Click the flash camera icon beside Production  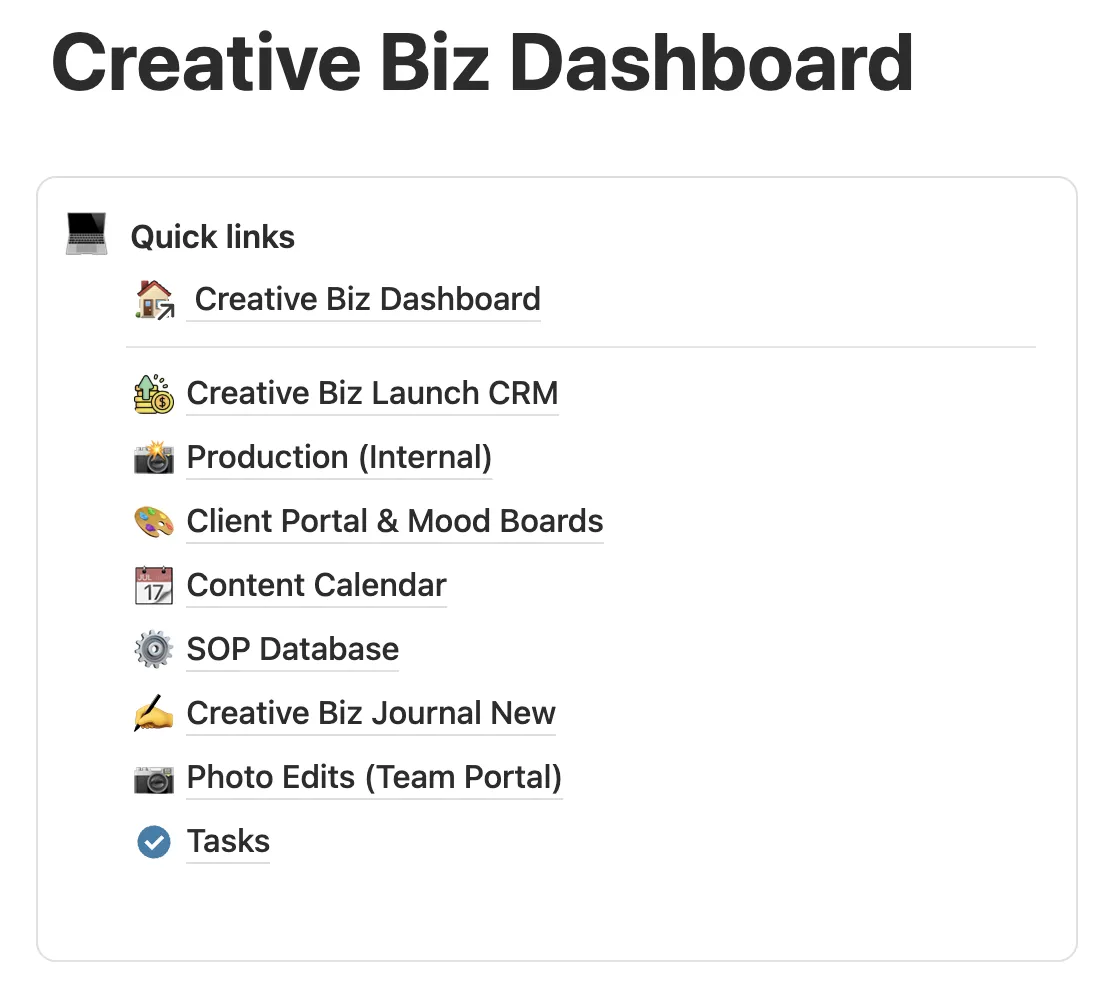(154, 457)
